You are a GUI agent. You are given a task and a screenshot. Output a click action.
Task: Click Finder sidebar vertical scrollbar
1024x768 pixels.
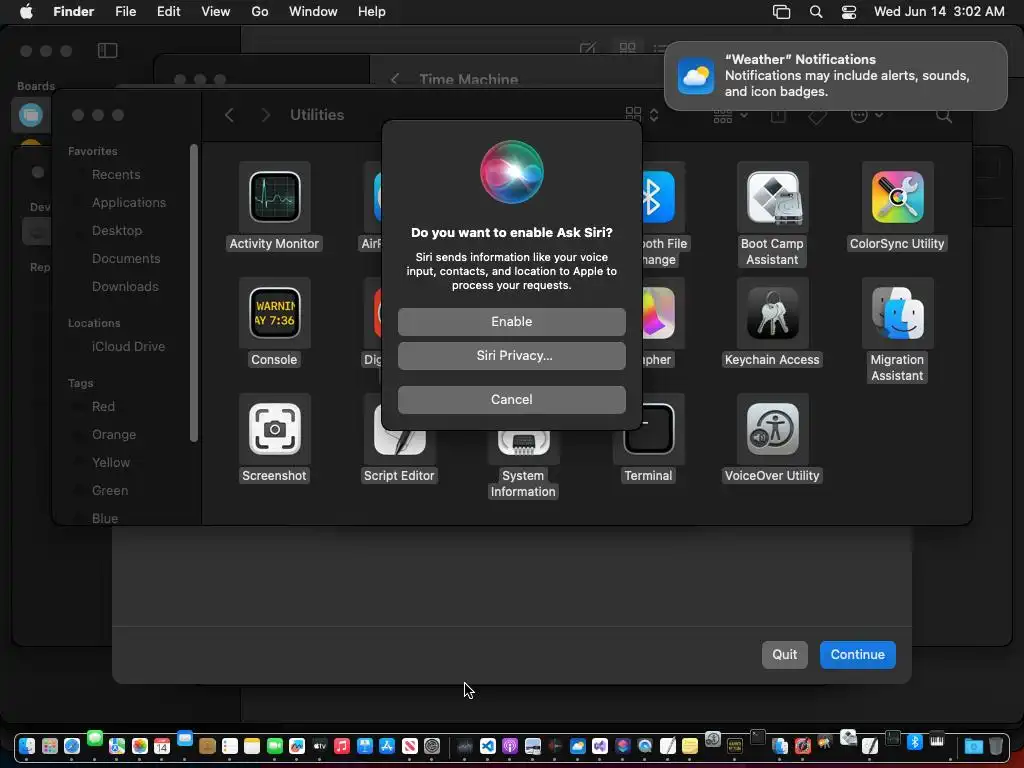[193, 293]
